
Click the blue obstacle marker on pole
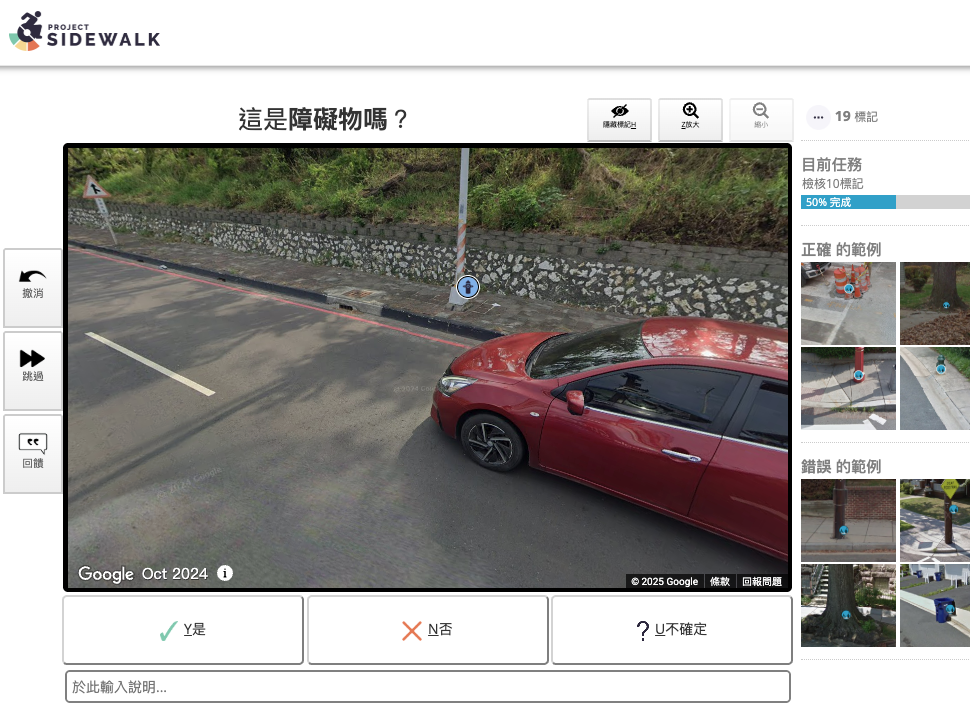click(x=467, y=288)
